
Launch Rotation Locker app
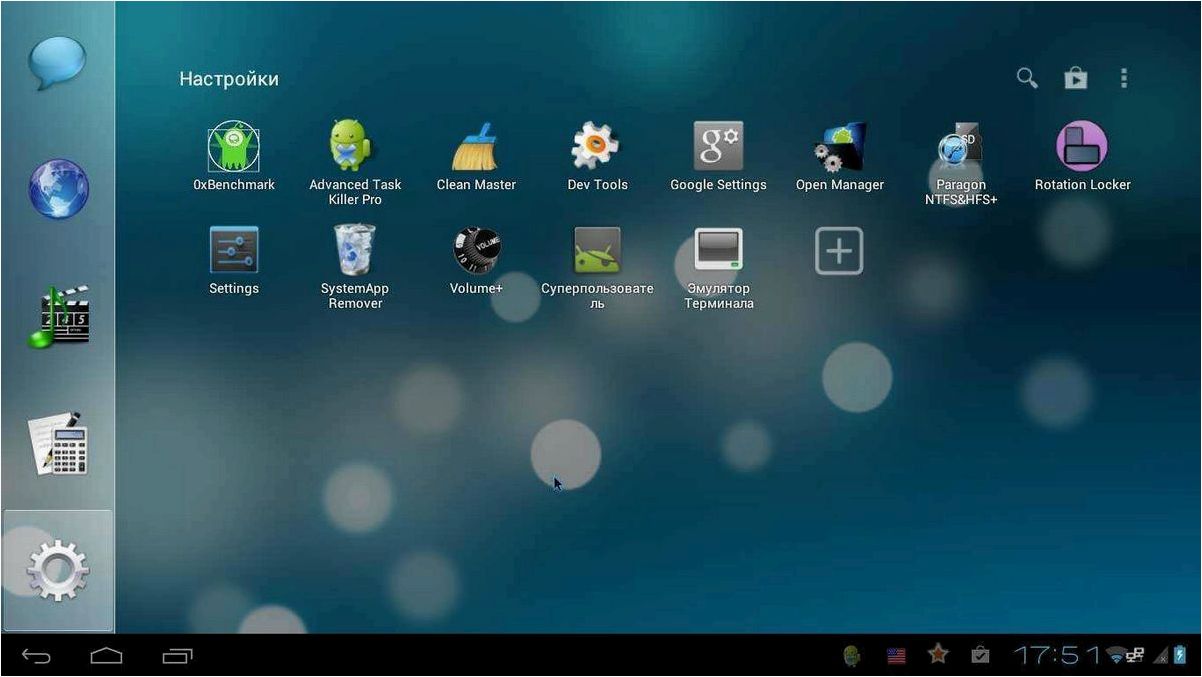point(1082,146)
